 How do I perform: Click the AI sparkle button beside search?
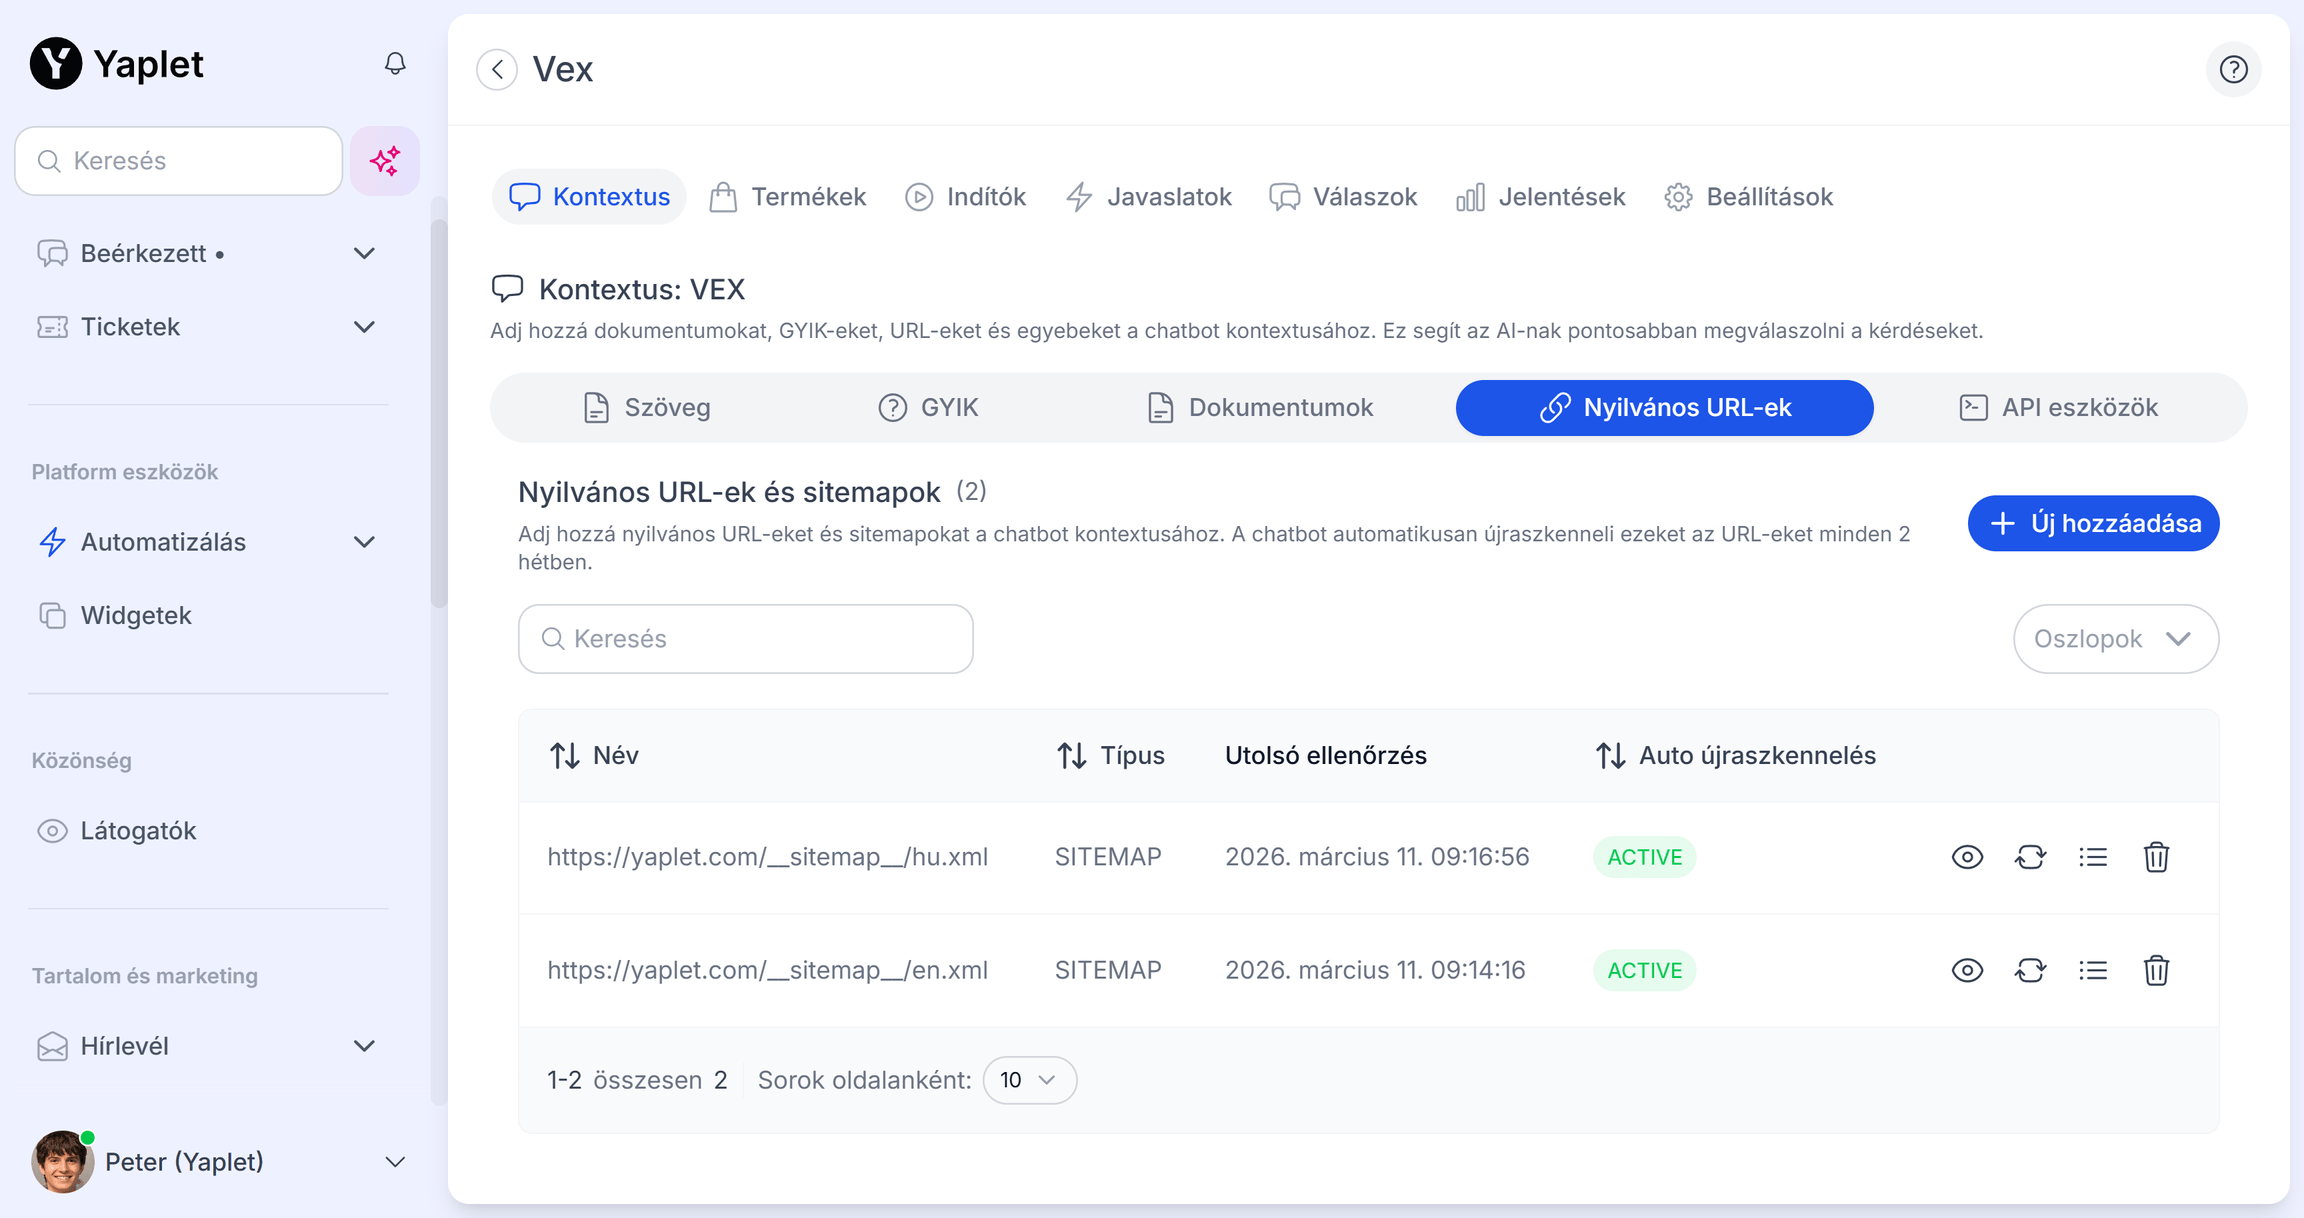(x=385, y=161)
